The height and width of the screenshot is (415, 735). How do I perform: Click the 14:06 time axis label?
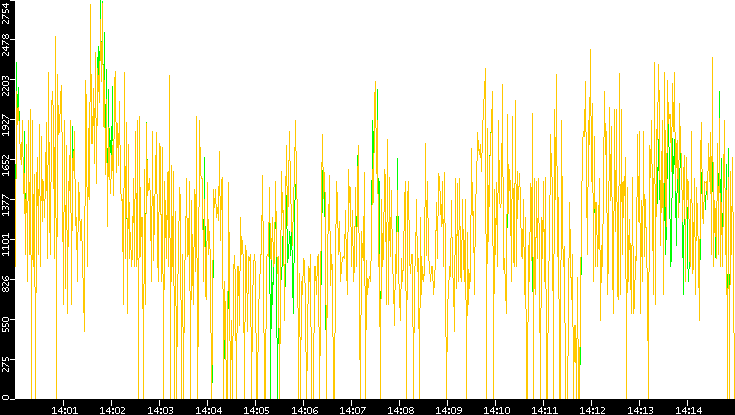pos(304,410)
